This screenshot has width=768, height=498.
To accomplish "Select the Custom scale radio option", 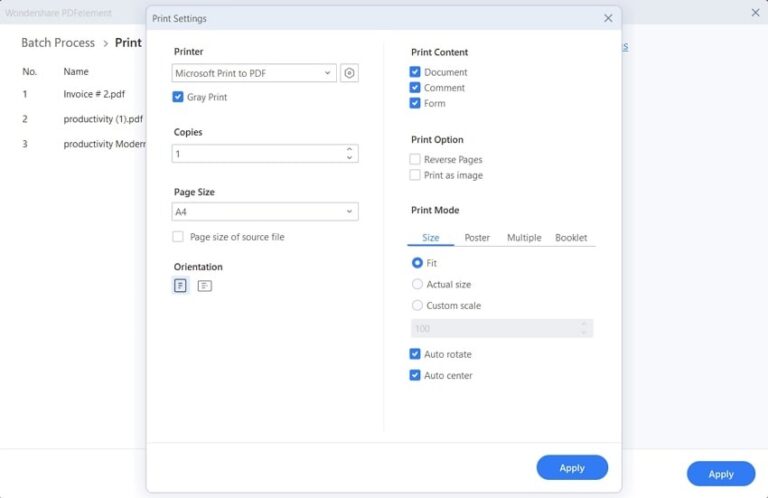I will [417, 305].
